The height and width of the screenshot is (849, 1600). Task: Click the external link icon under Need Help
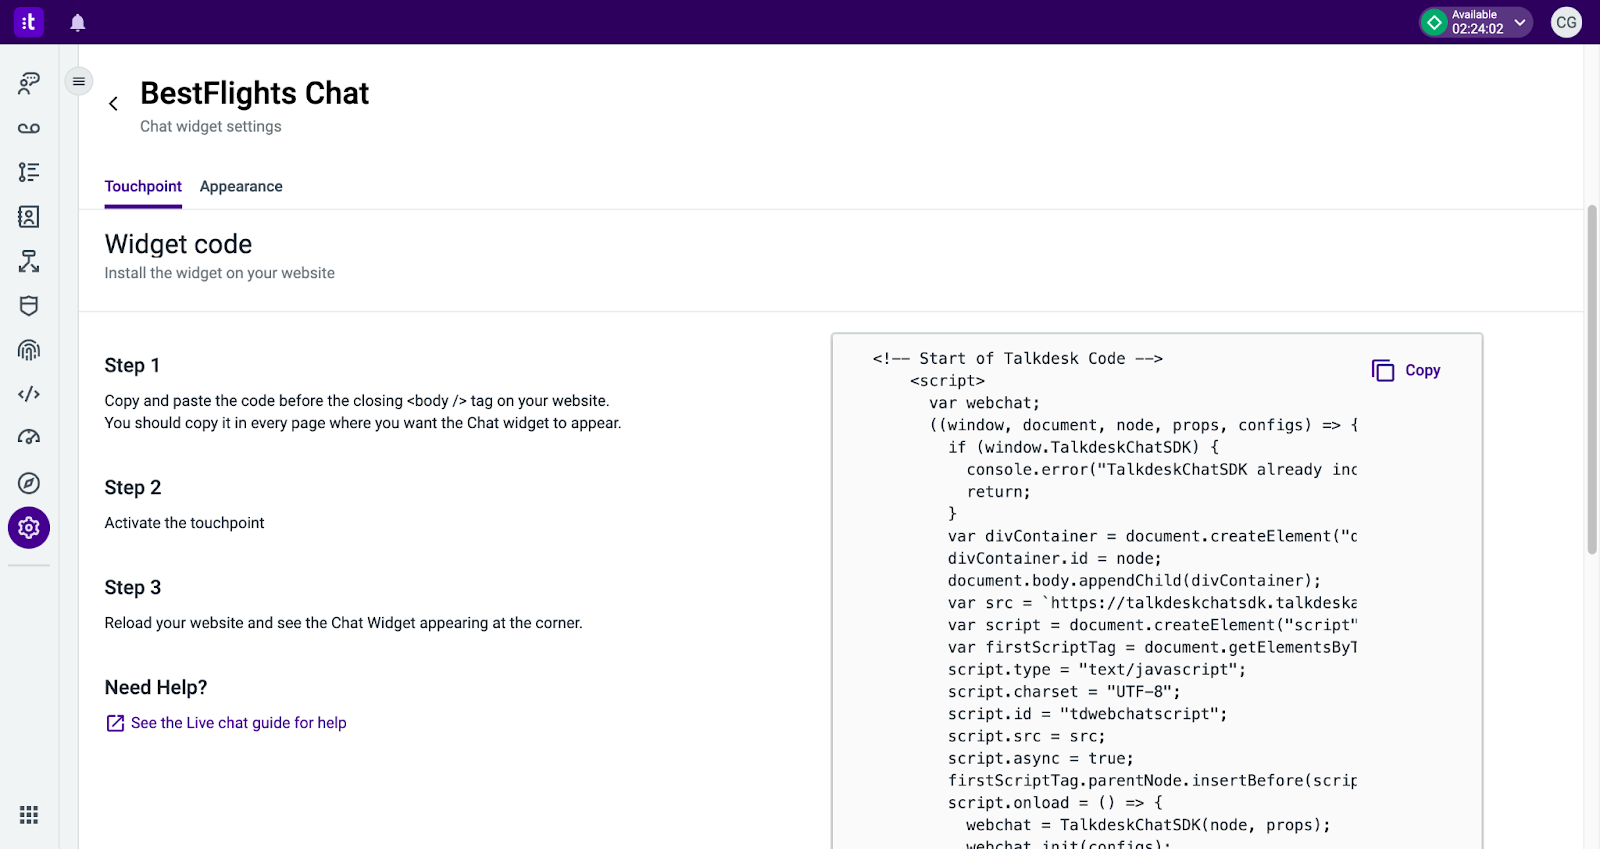(115, 723)
